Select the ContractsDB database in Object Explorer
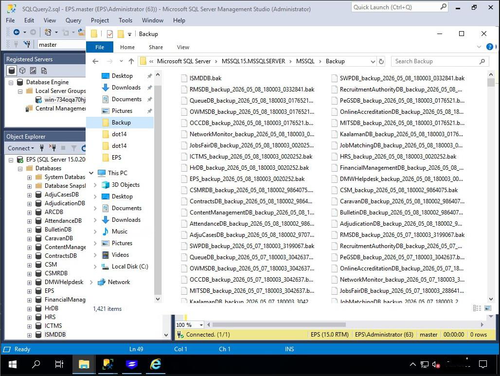The image size is (500, 376). tap(61, 256)
